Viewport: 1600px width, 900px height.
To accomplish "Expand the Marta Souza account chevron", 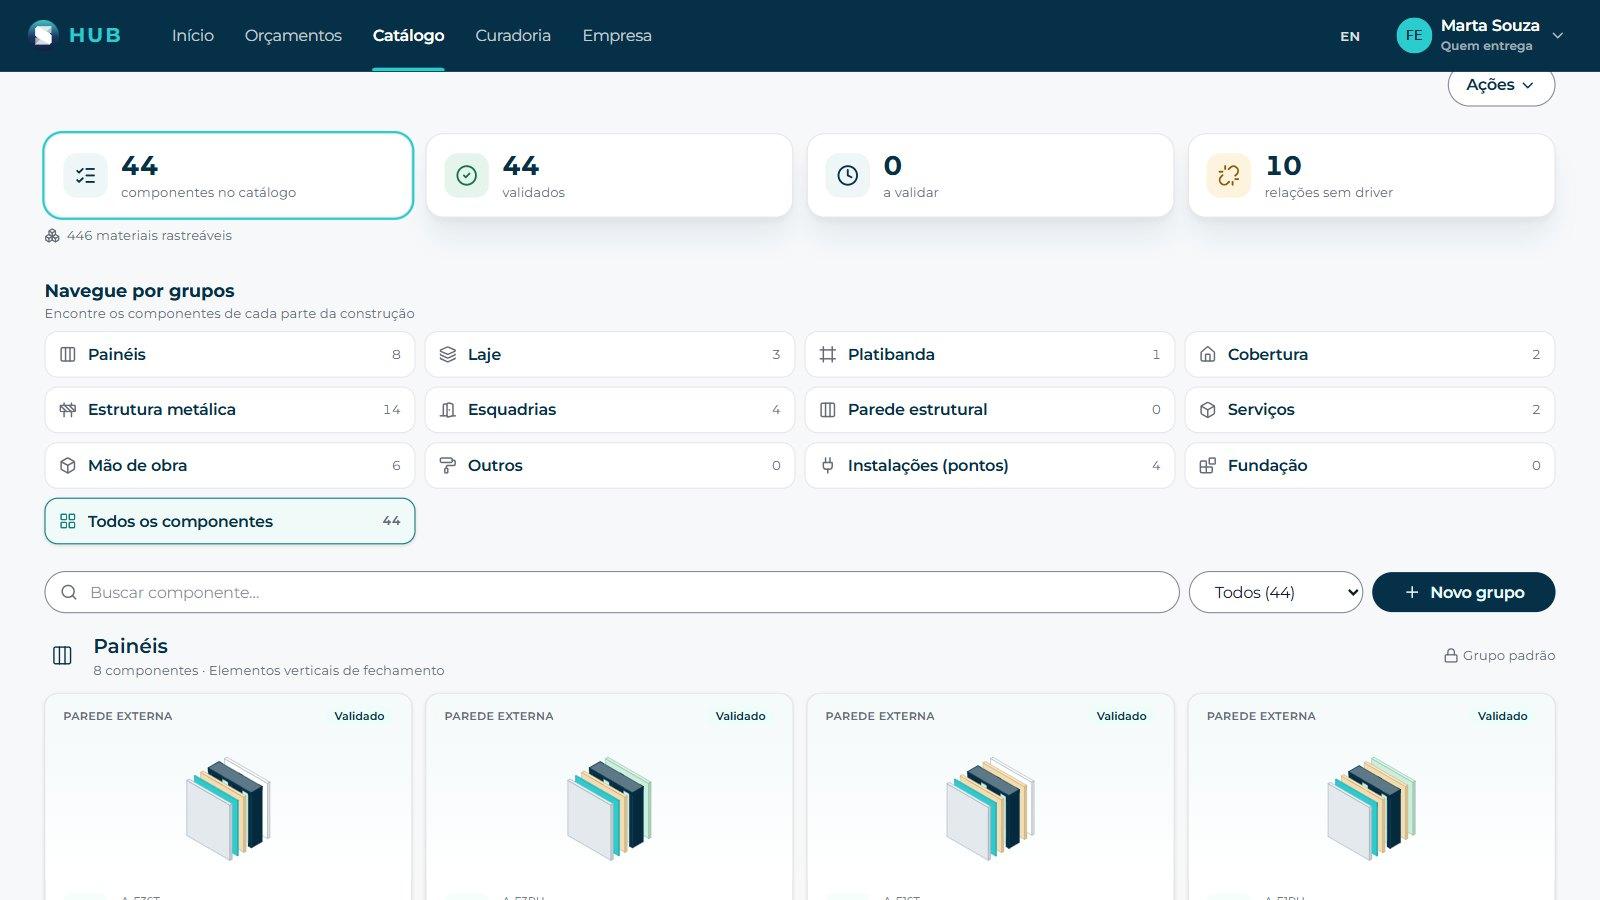I will 1557,35.
